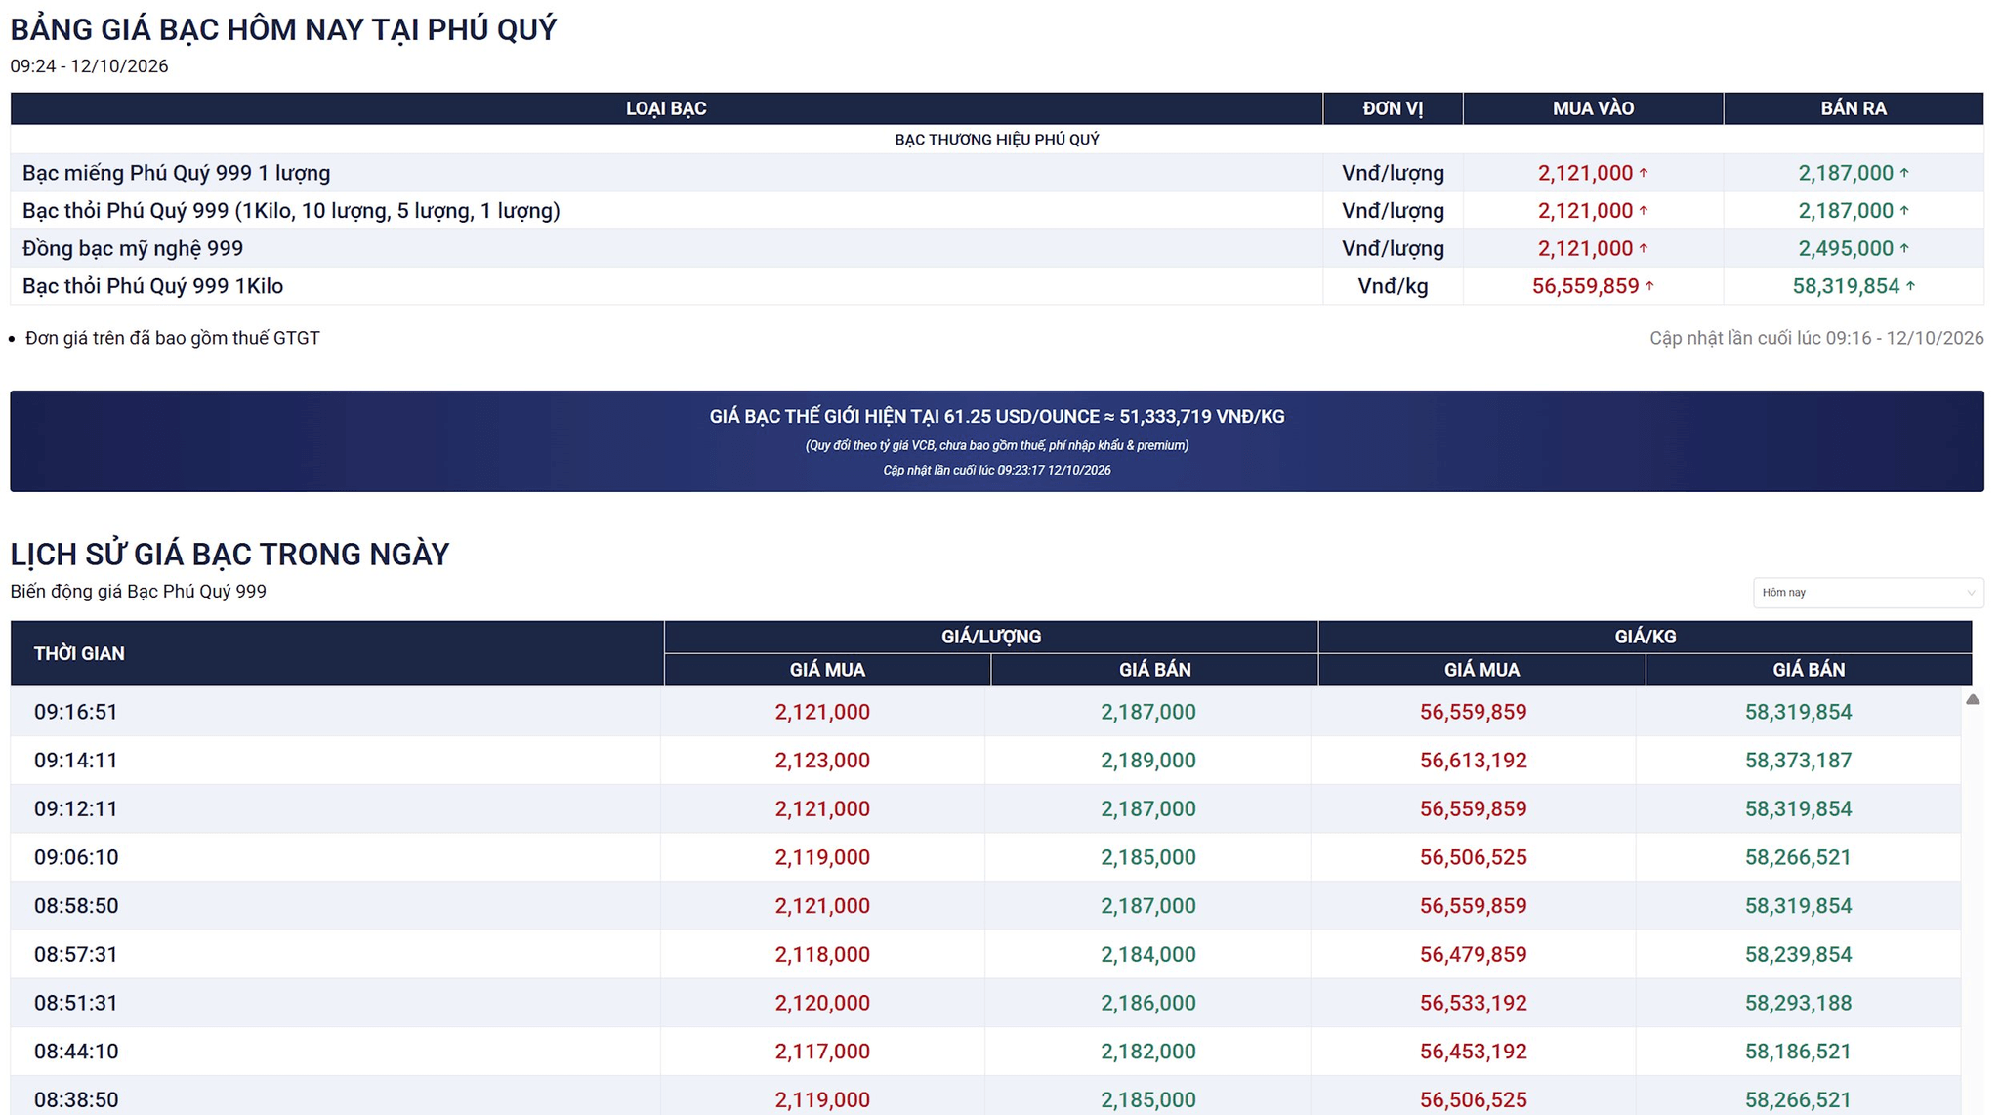Click "Vnđ/kg" unit cell
2000x1115 pixels.
[1392, 286]
